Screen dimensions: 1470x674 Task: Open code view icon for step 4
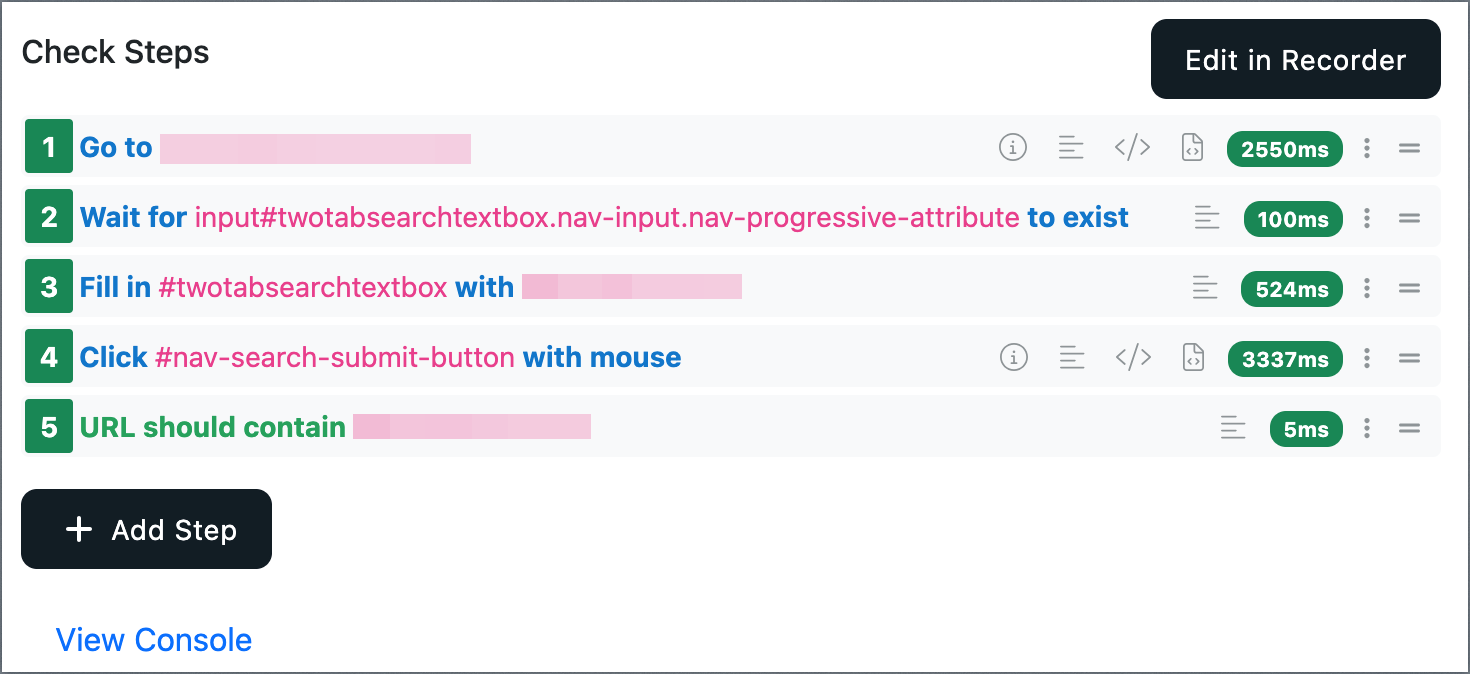[x=1133, y=358]
